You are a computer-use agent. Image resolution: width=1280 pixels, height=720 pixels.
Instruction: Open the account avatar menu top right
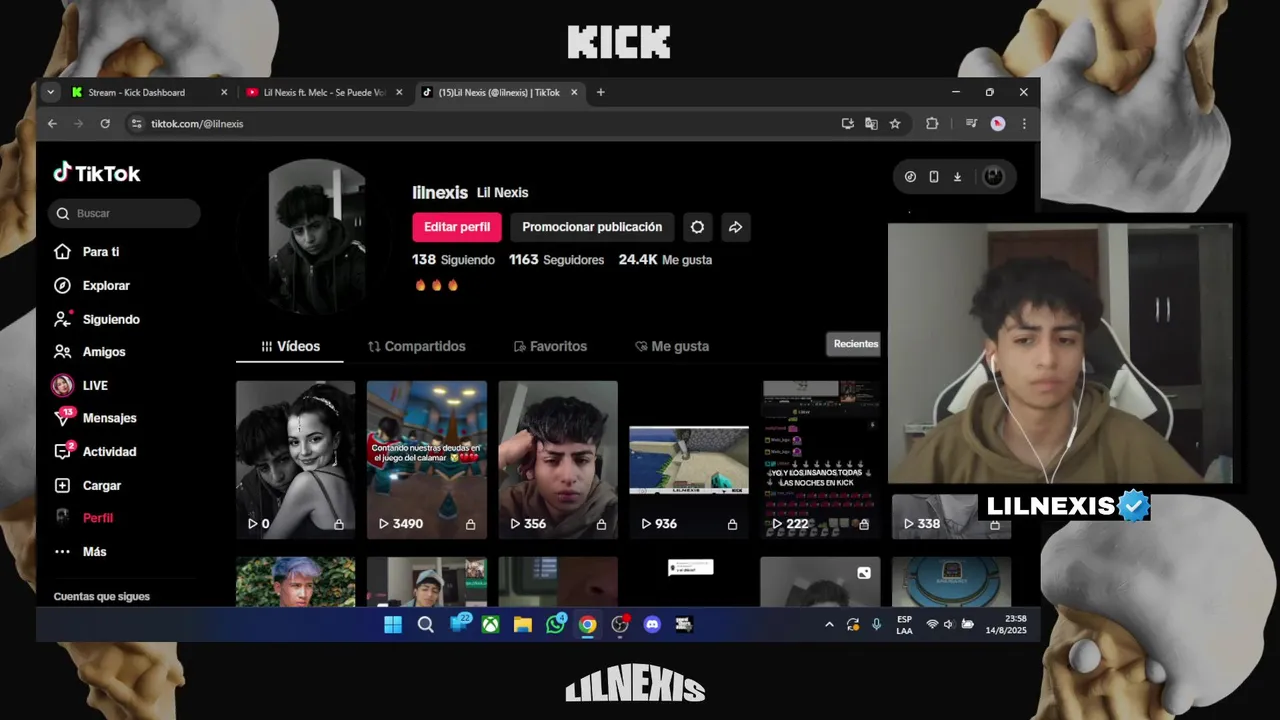pyautogui.click(x=993, y=176)
